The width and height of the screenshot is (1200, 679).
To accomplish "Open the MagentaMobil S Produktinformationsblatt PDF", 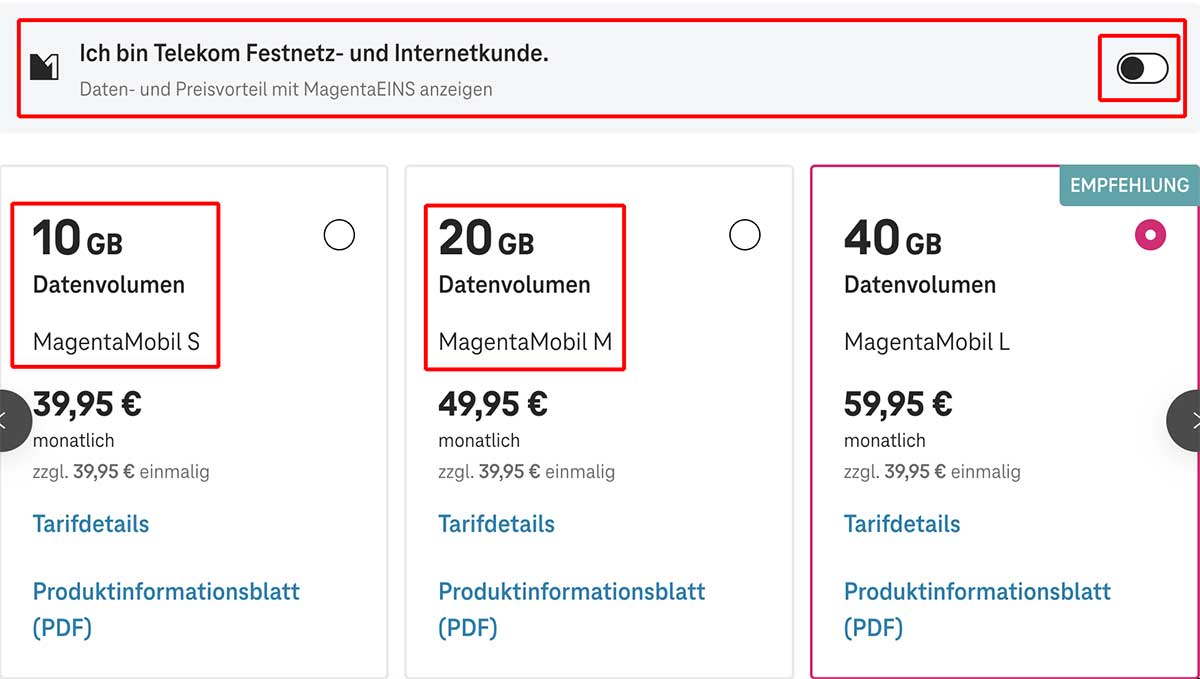I will tap(166, 609).
